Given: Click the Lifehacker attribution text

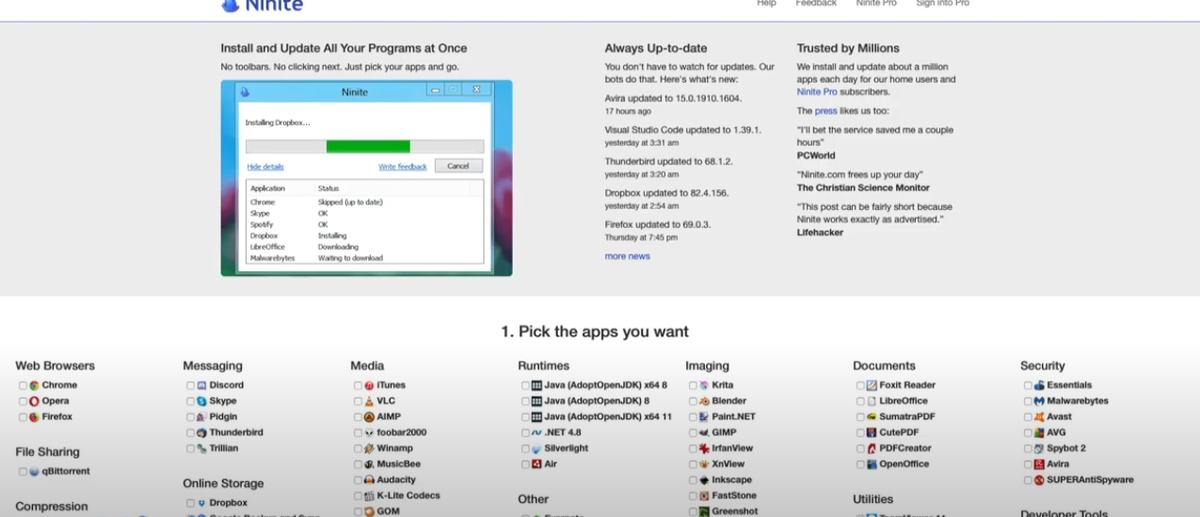Looking at the screenshot, I should point(820,232).
